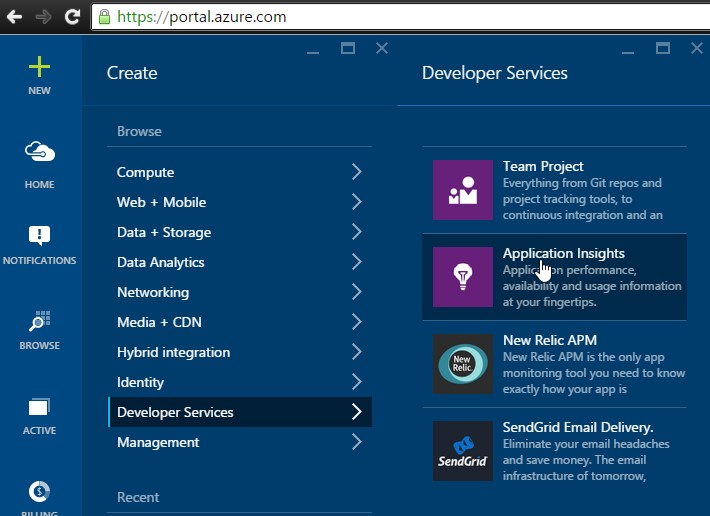Click the browser forward arrow
This screenshot has height=516, width=710.
[x=43, y=17]
